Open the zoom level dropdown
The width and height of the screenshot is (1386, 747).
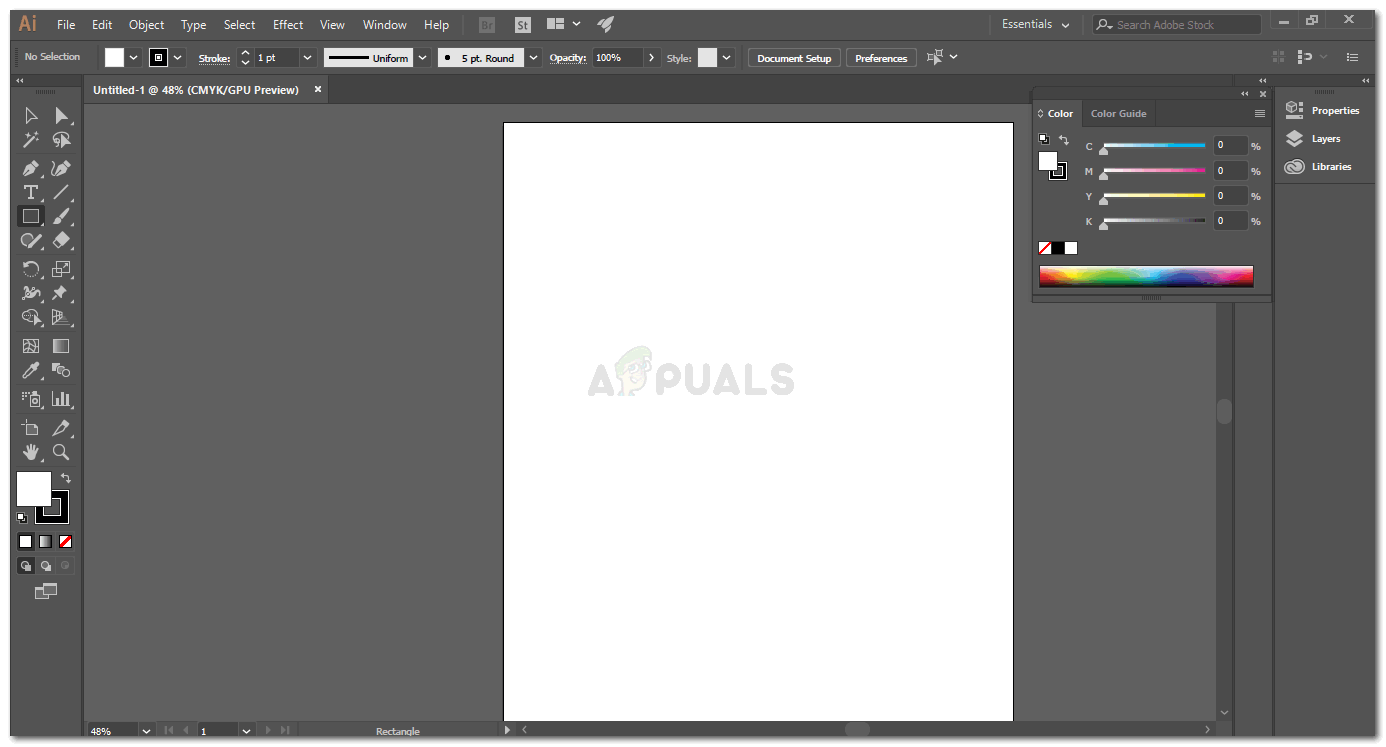[146, 731]
